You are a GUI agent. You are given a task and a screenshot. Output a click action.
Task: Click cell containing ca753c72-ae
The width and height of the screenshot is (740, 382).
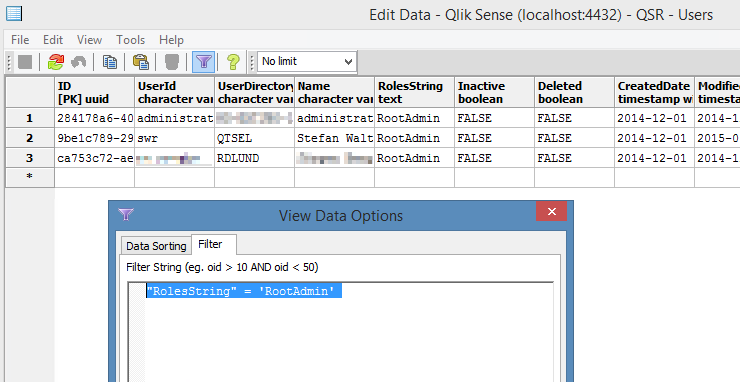click(94, 158)
